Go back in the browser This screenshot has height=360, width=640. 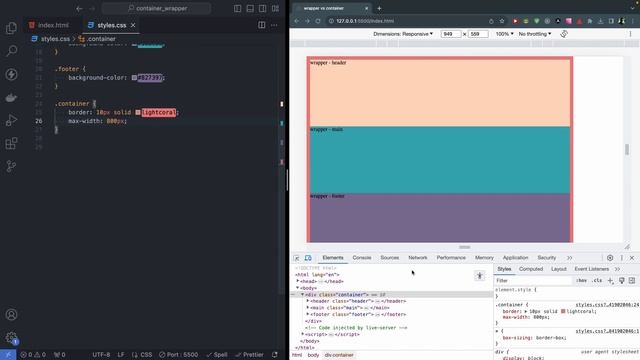coord(297,21)
